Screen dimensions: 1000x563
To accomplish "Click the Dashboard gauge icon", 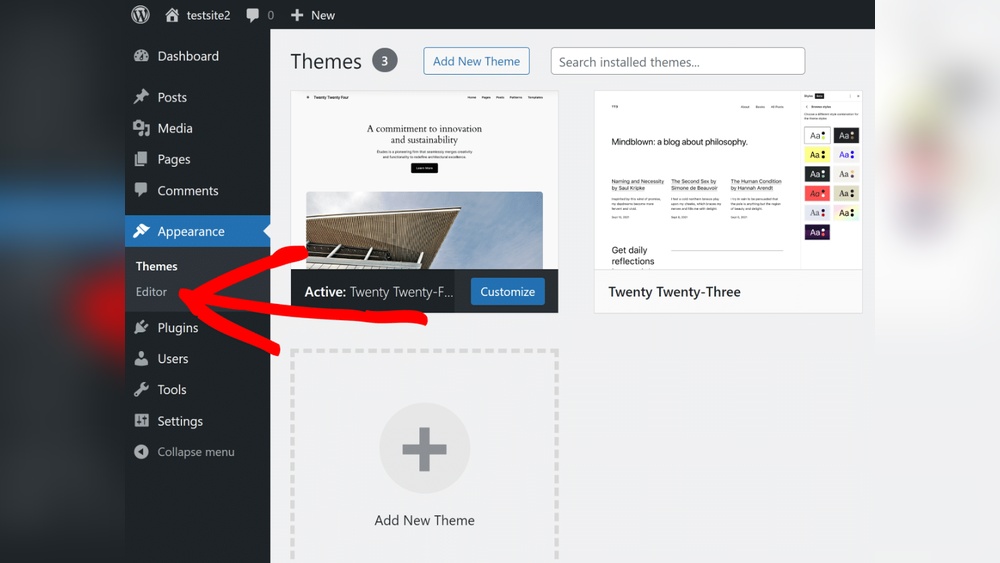I will click(x=141, y=55).
